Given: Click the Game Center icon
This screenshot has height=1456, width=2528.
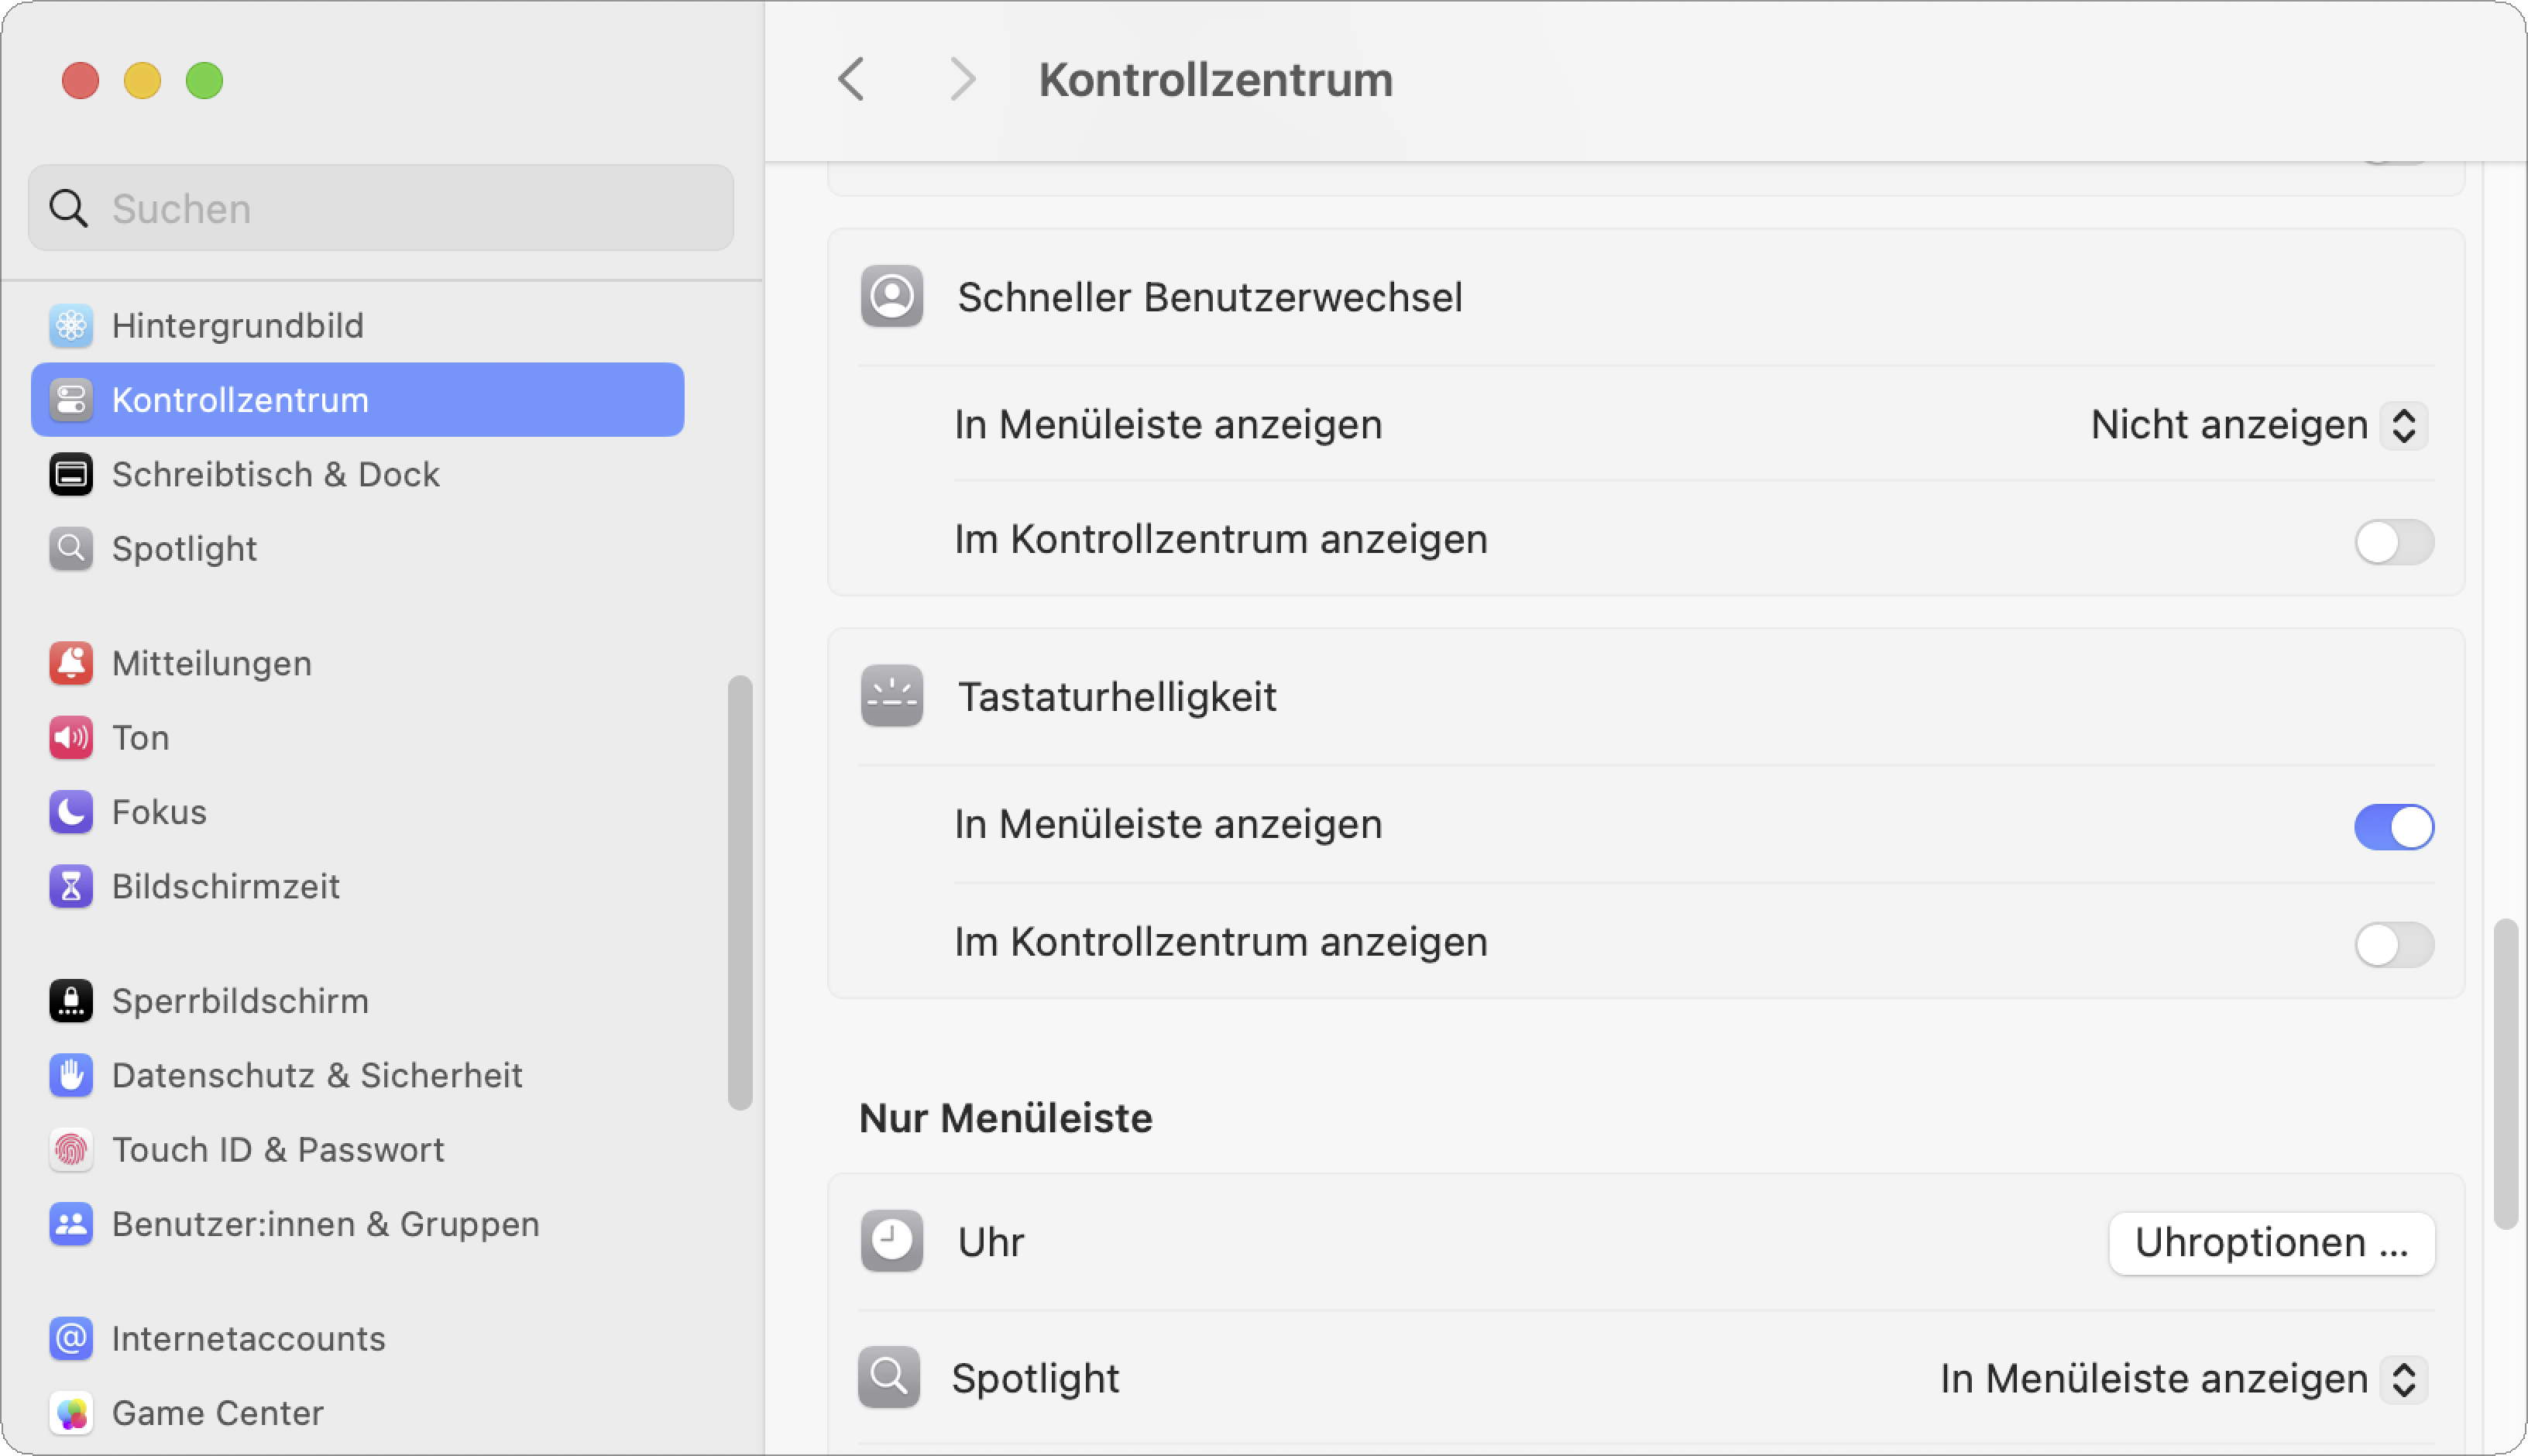Looking at the screenshot, I should [71, 1413].
